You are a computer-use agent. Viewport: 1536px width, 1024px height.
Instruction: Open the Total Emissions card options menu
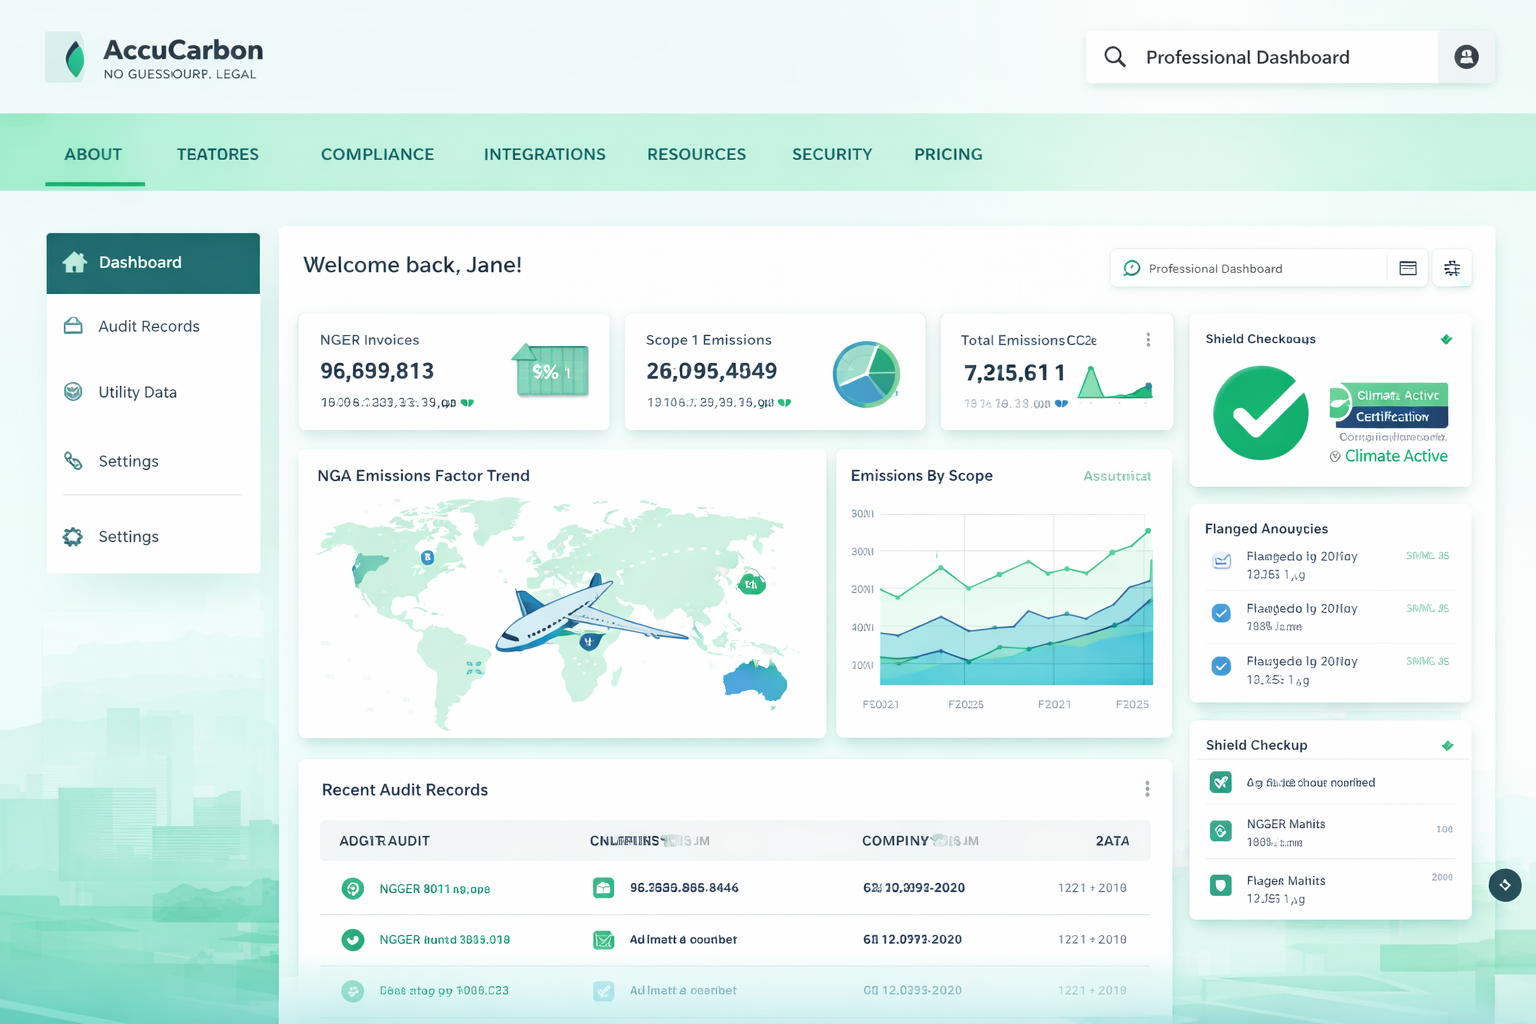(1148, 340)
